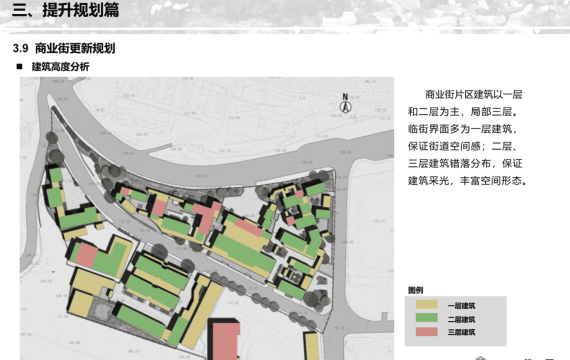Click the 一层建筑 legend label

(x=461, y=306)
